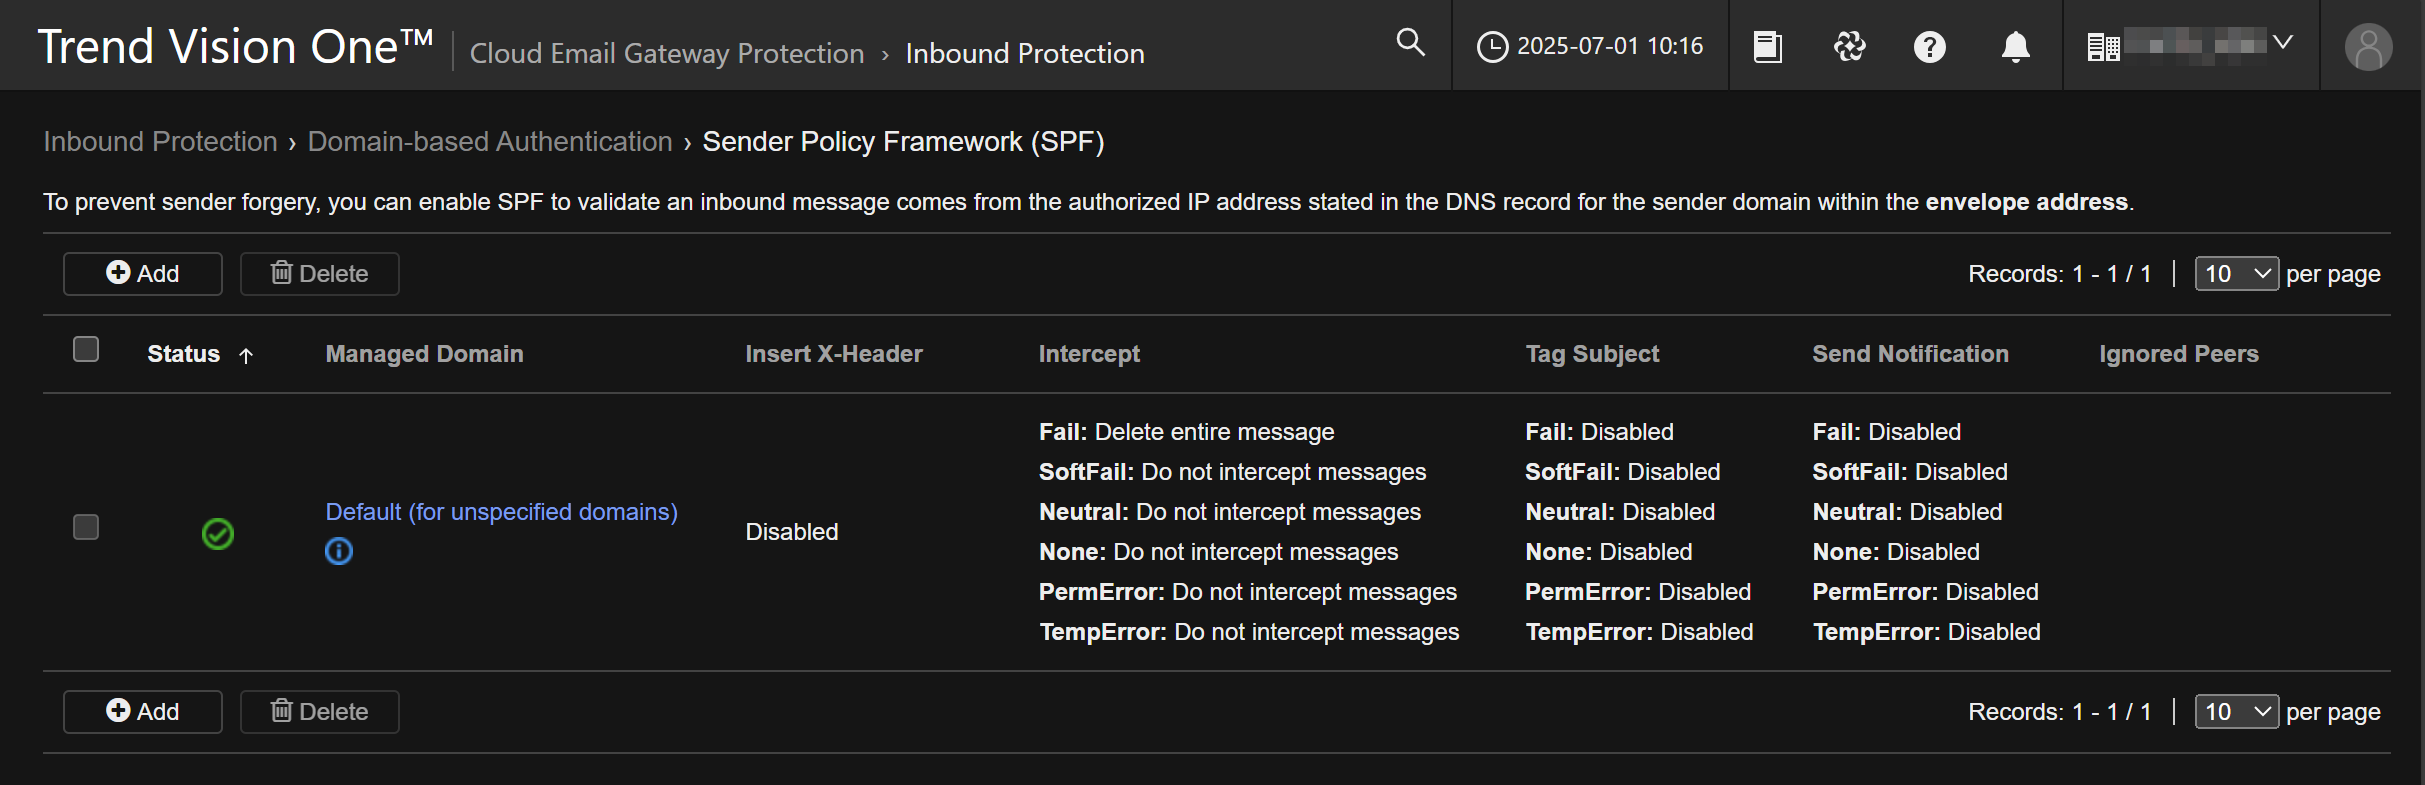Open the documentation notes icon
The height and width of the screenshot is (785, 2425).
[1767, 47]
